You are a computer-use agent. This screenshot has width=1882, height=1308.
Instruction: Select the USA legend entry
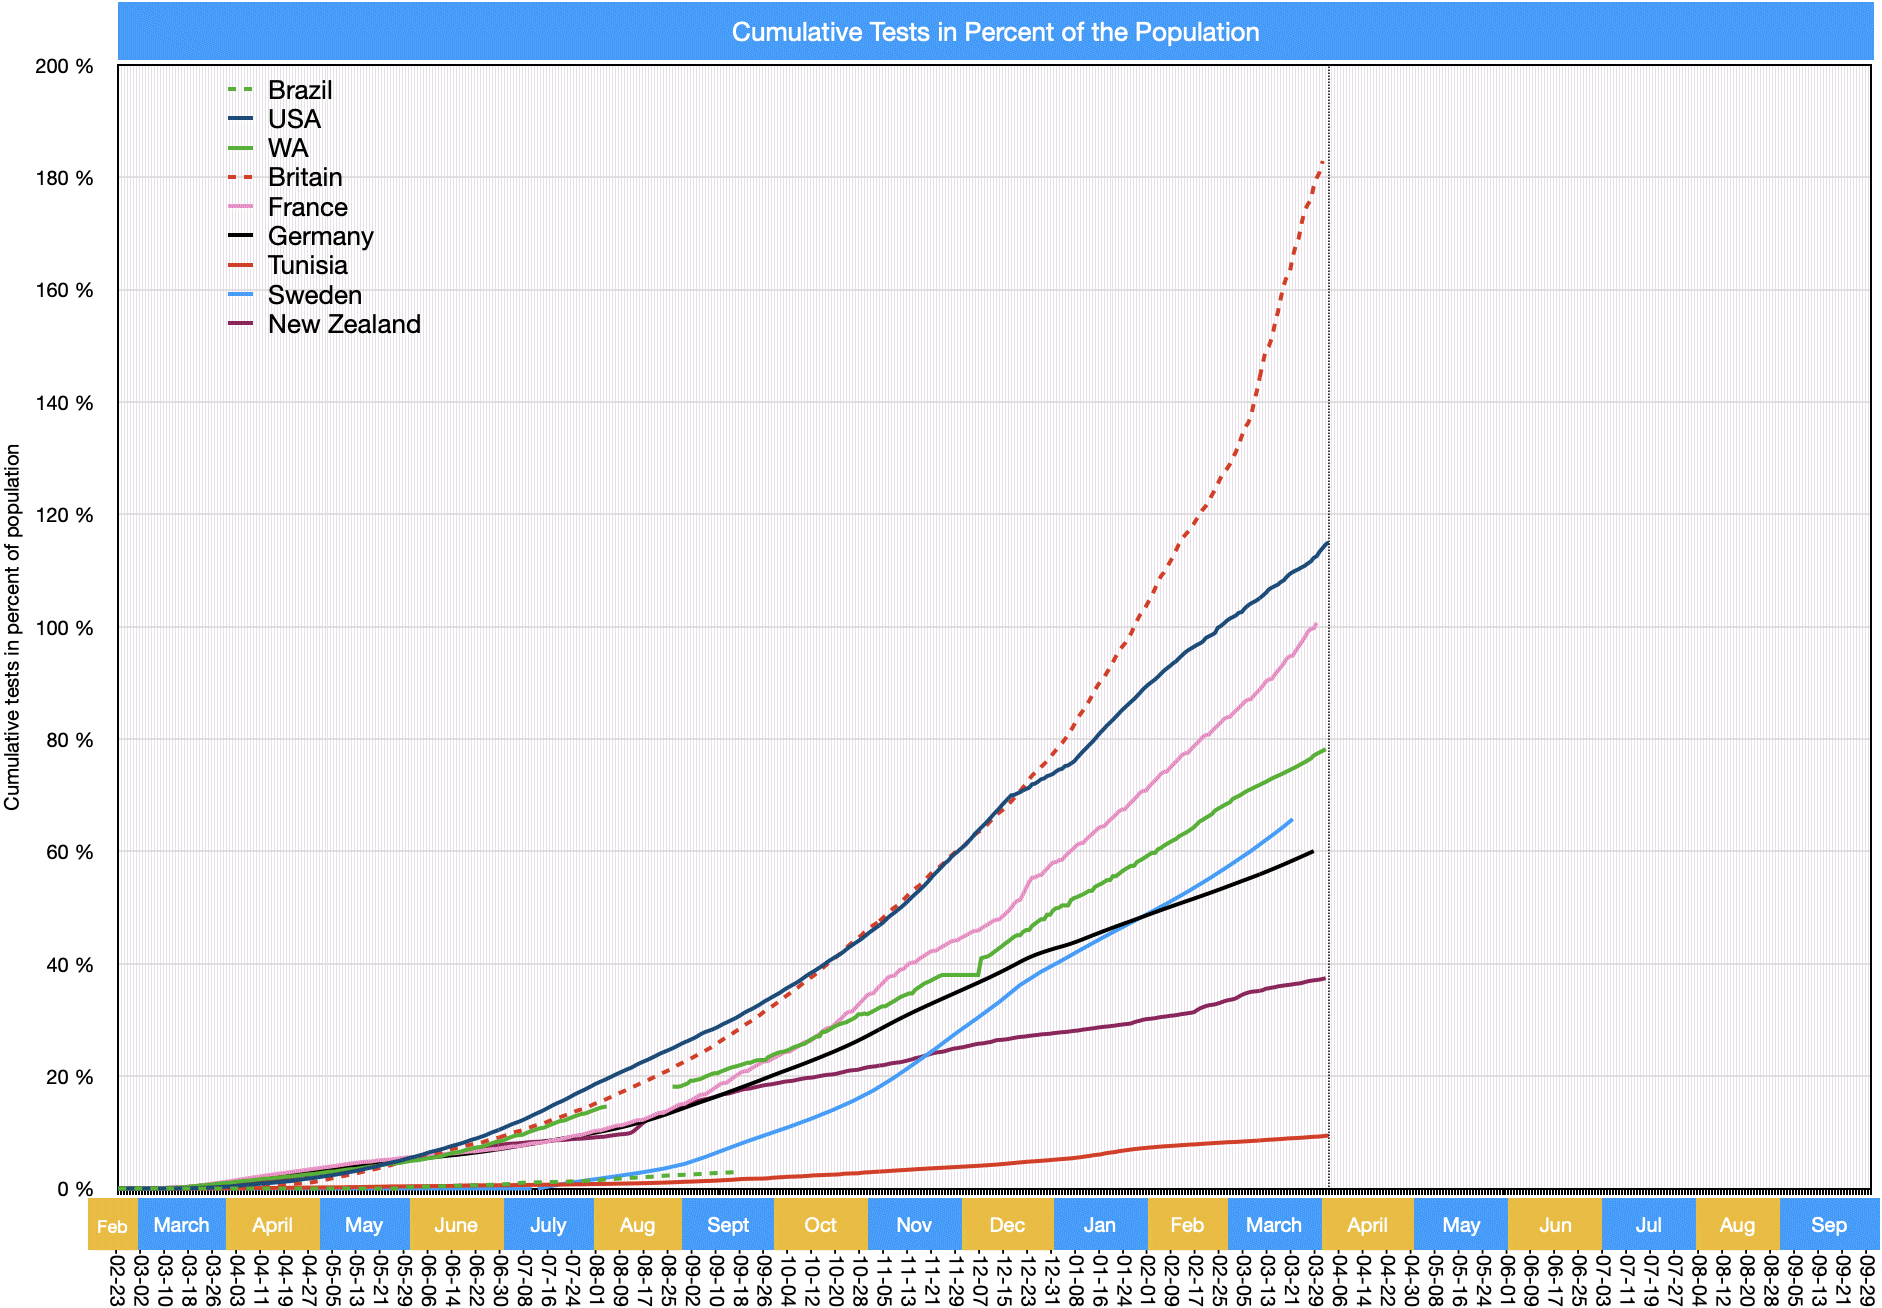(294, 119)
